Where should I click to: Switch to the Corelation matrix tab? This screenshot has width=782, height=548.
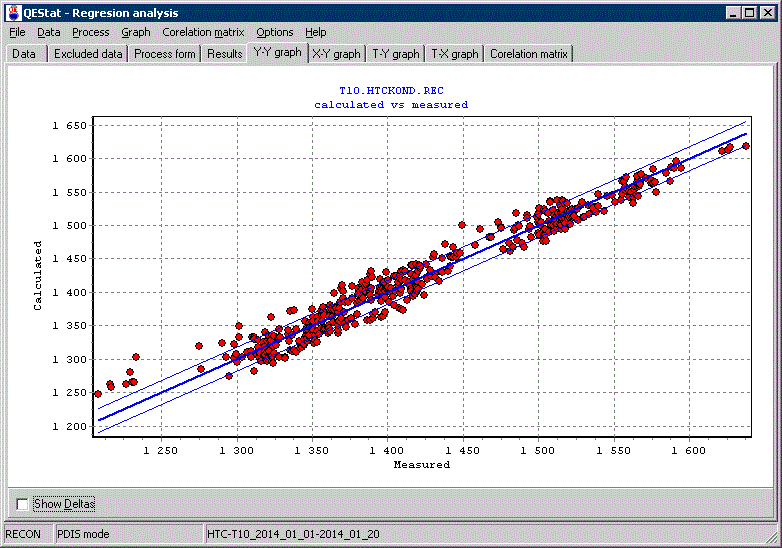[x=529, y=54]
